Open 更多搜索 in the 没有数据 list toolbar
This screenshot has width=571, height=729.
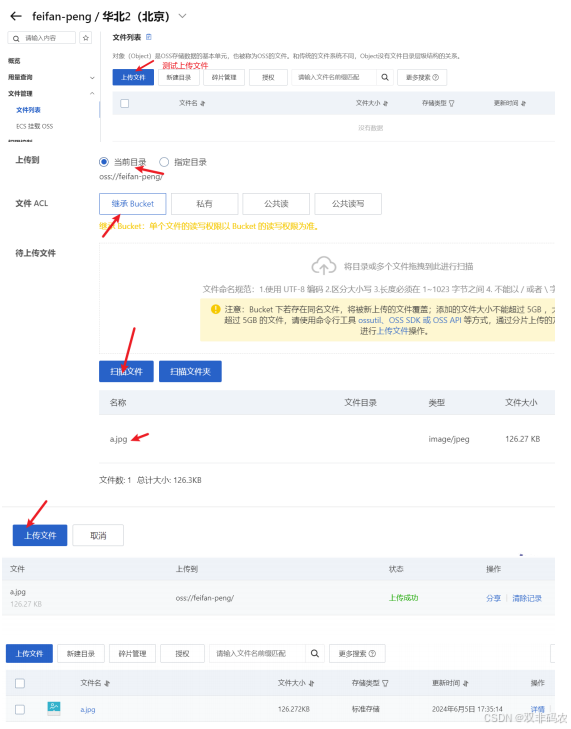422,77
